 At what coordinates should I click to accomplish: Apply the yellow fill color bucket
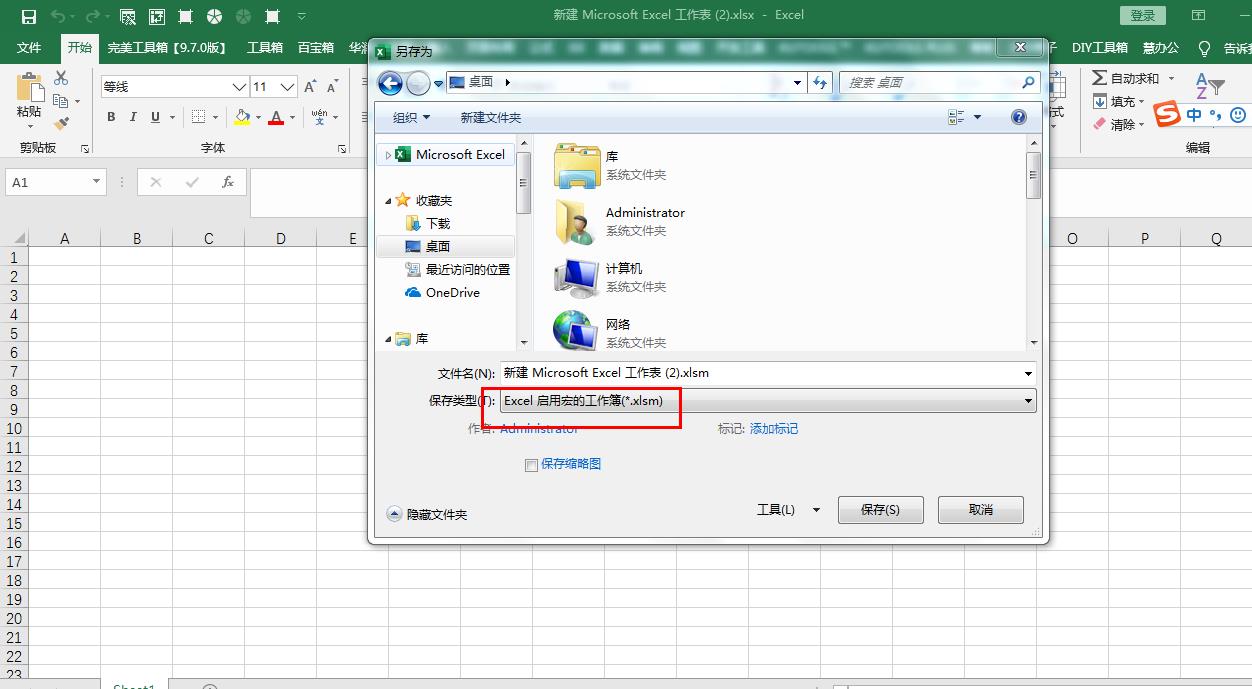click(x=242, y=117)
